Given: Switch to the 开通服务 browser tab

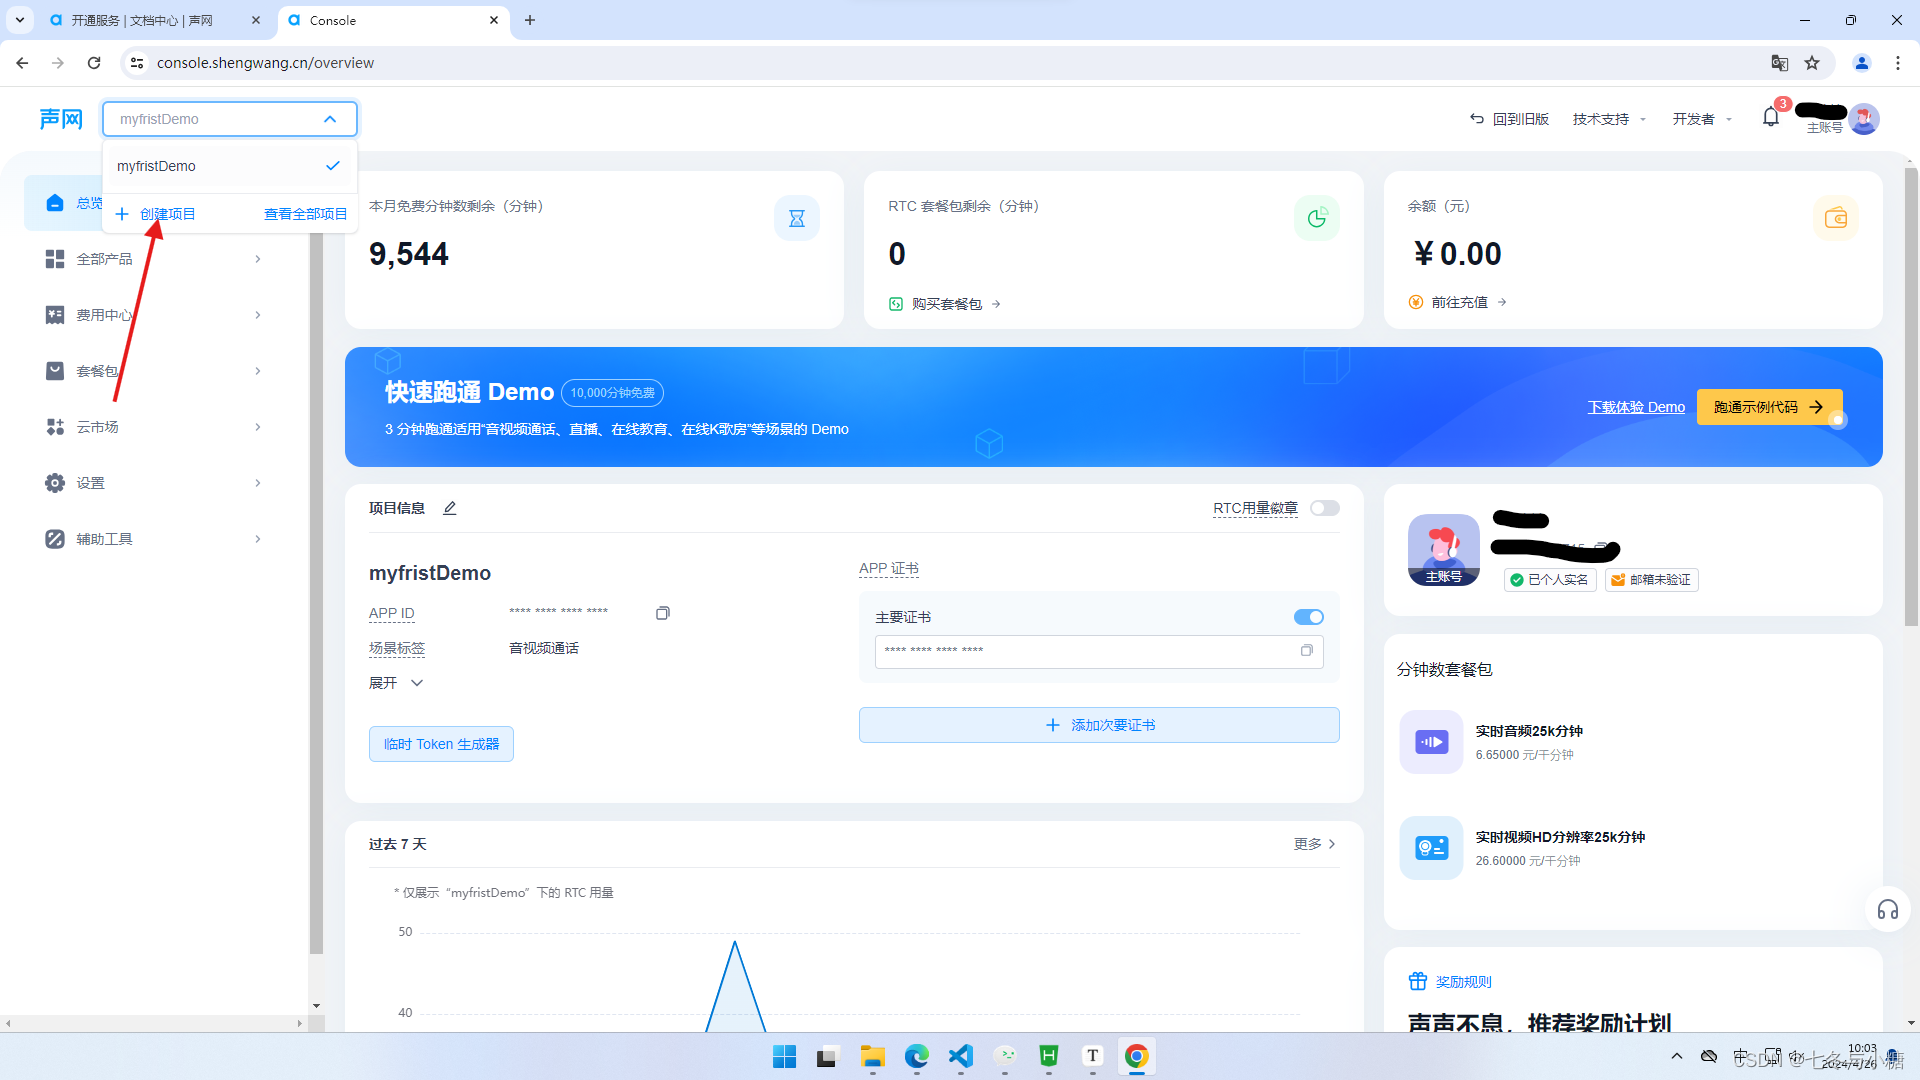Looking at the screenshot, I should click(155, 20).
